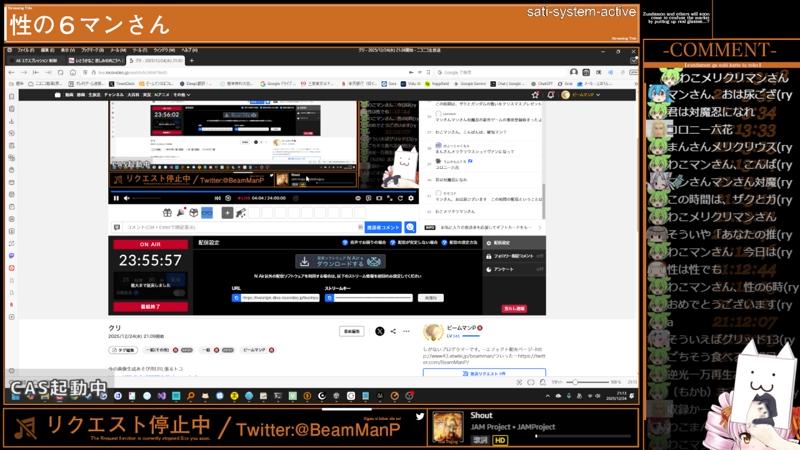This screenshot has height=450, width=800.
Task: Toggle player fullscreen icon
Action: tap(389, 198)
